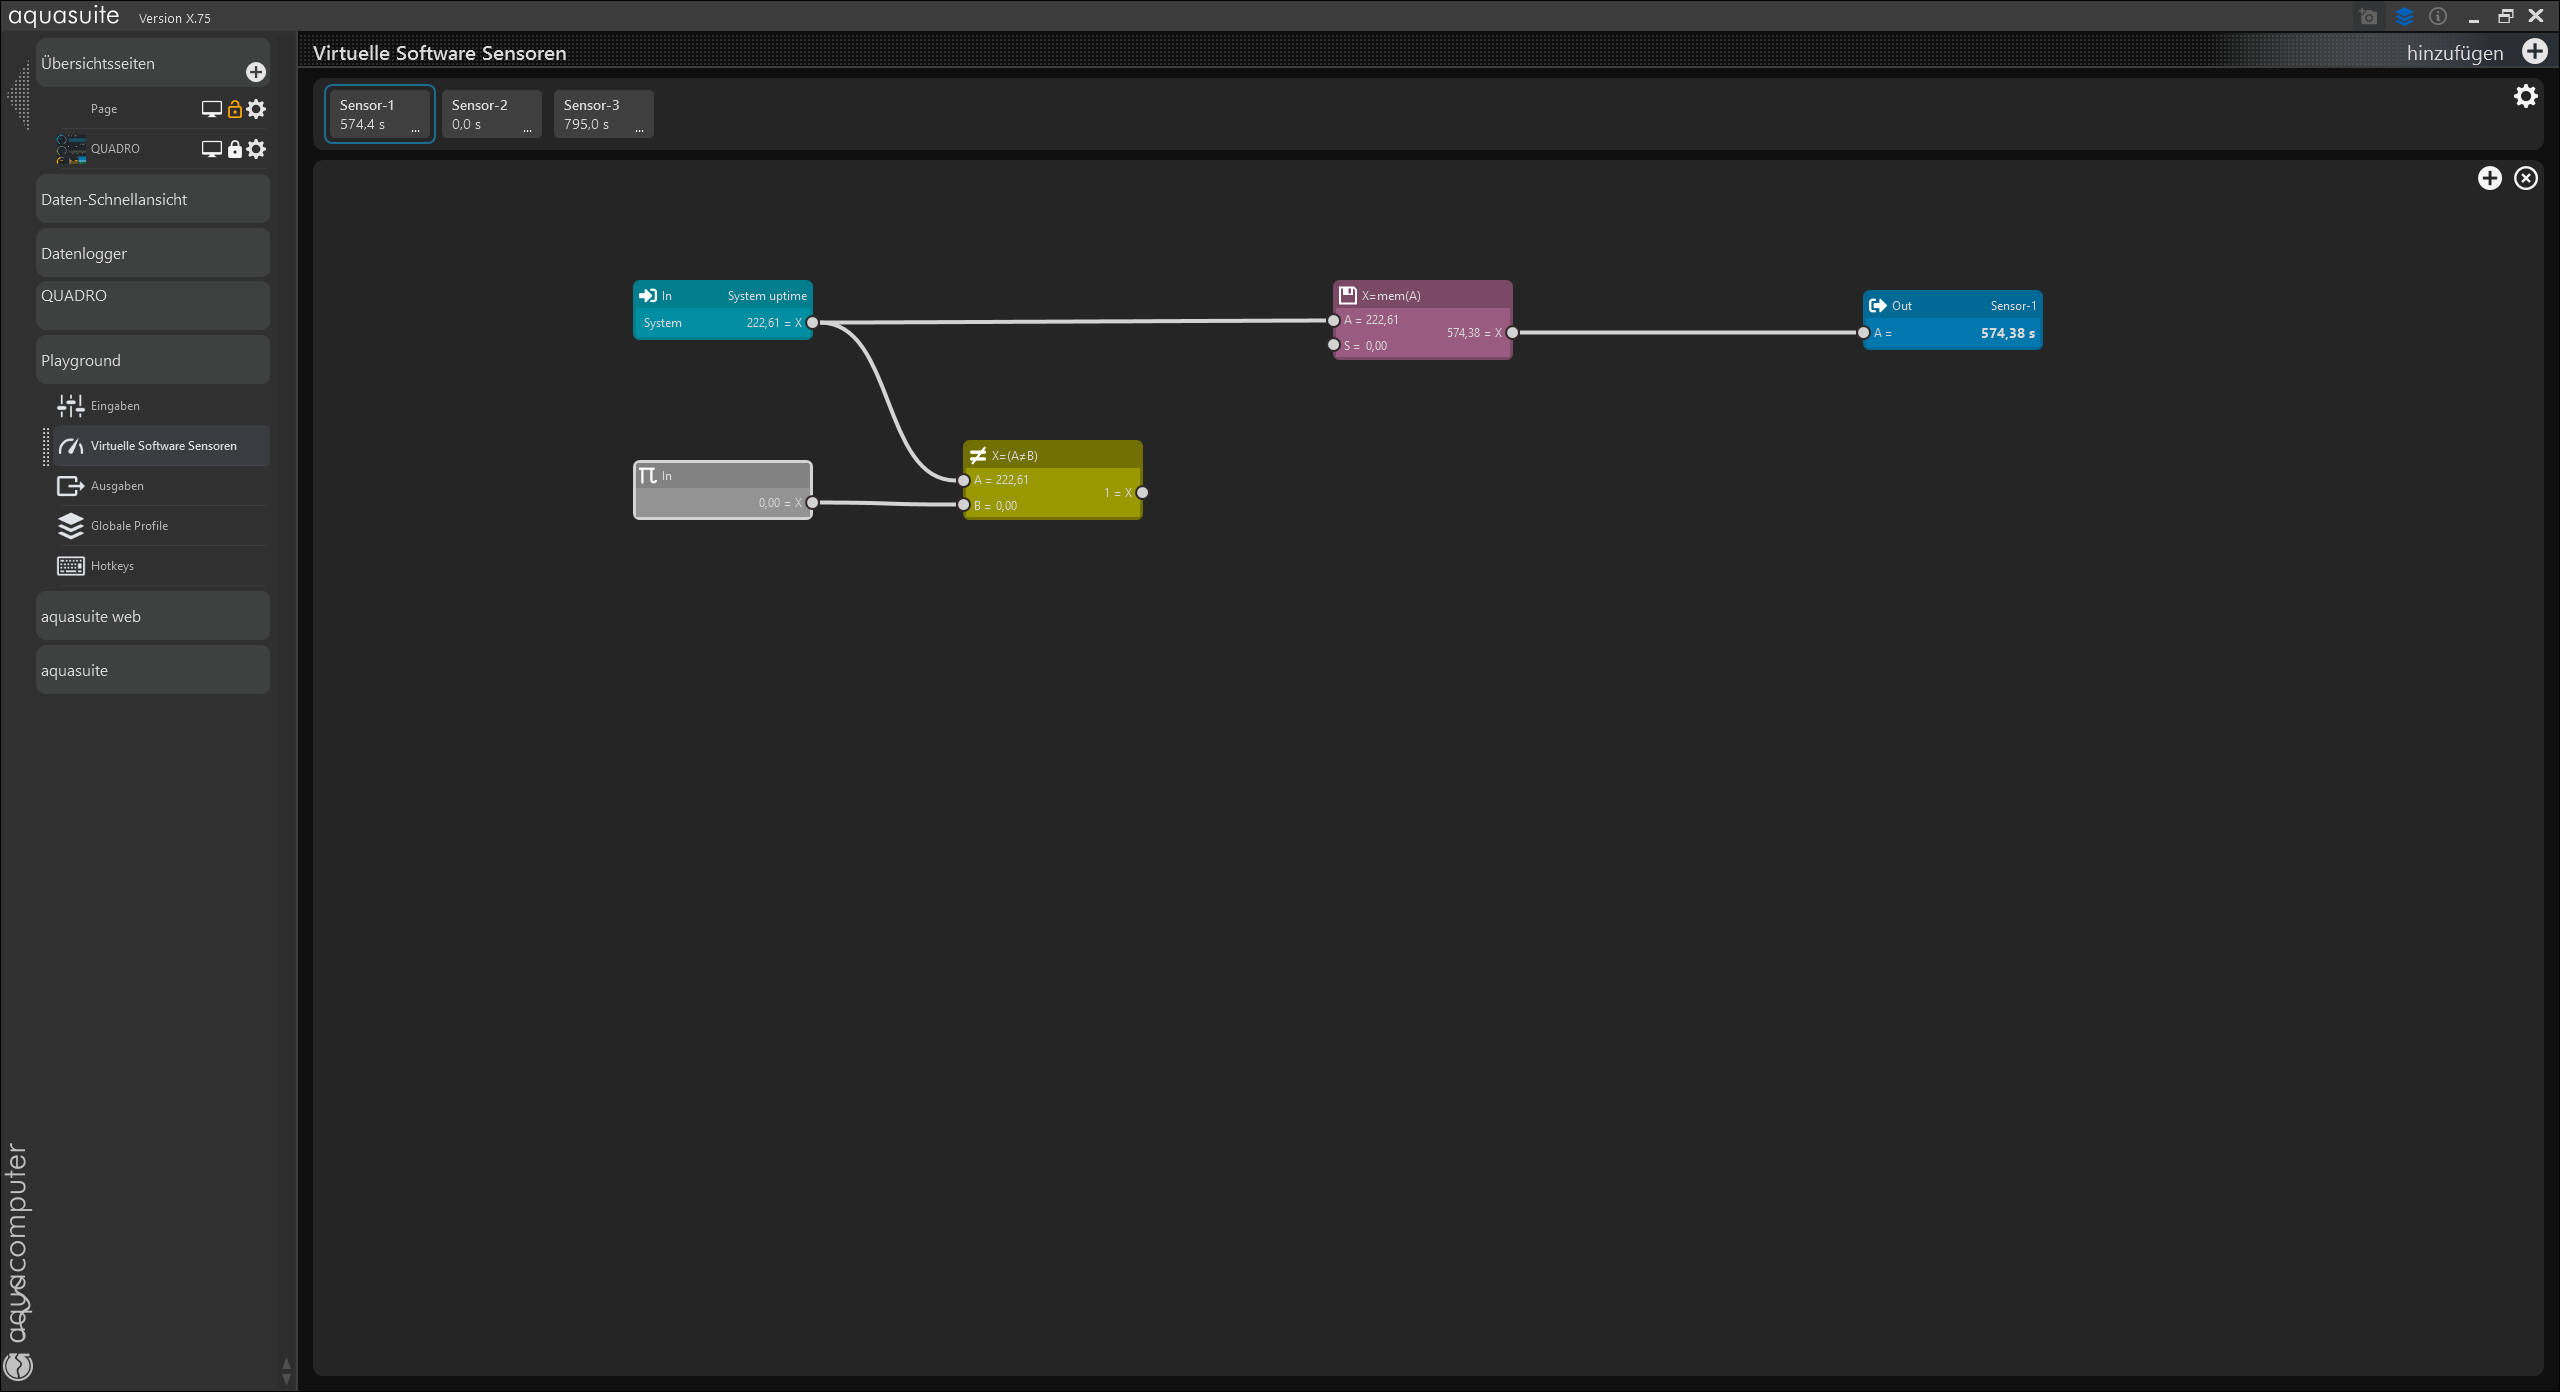This screenshot has height=1392, width=2560.
Task: Expand the Datenlogger section
Action: [x=152, y=253]
